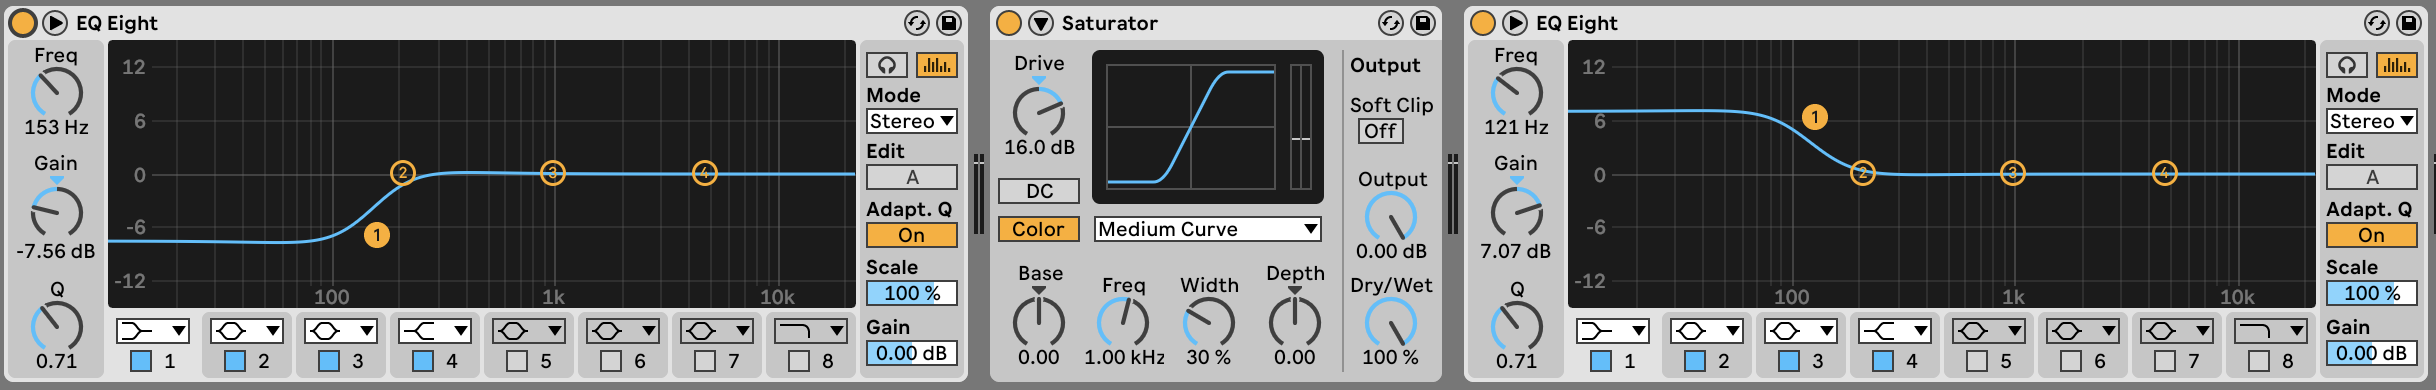Disable the Saturator Color button

pos(1039,229)
